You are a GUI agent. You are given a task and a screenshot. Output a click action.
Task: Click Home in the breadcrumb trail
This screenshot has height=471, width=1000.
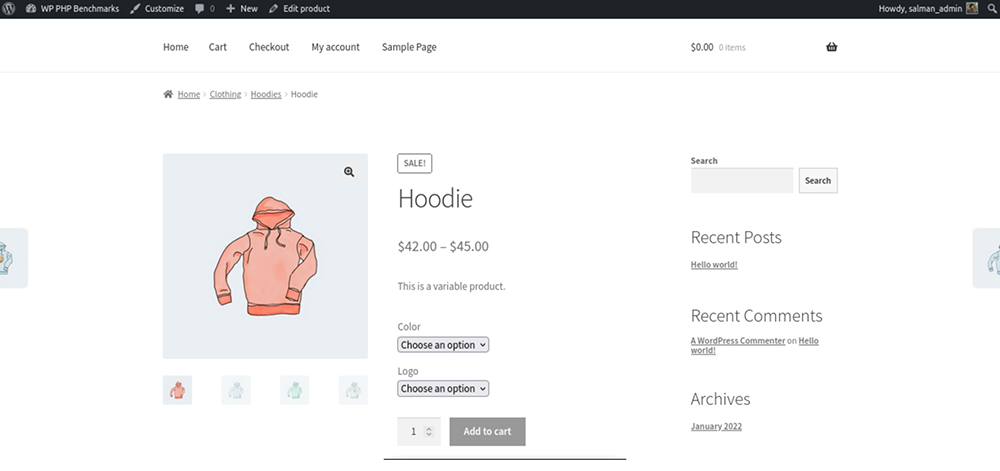pyautogui.click(x=189, y=94)
